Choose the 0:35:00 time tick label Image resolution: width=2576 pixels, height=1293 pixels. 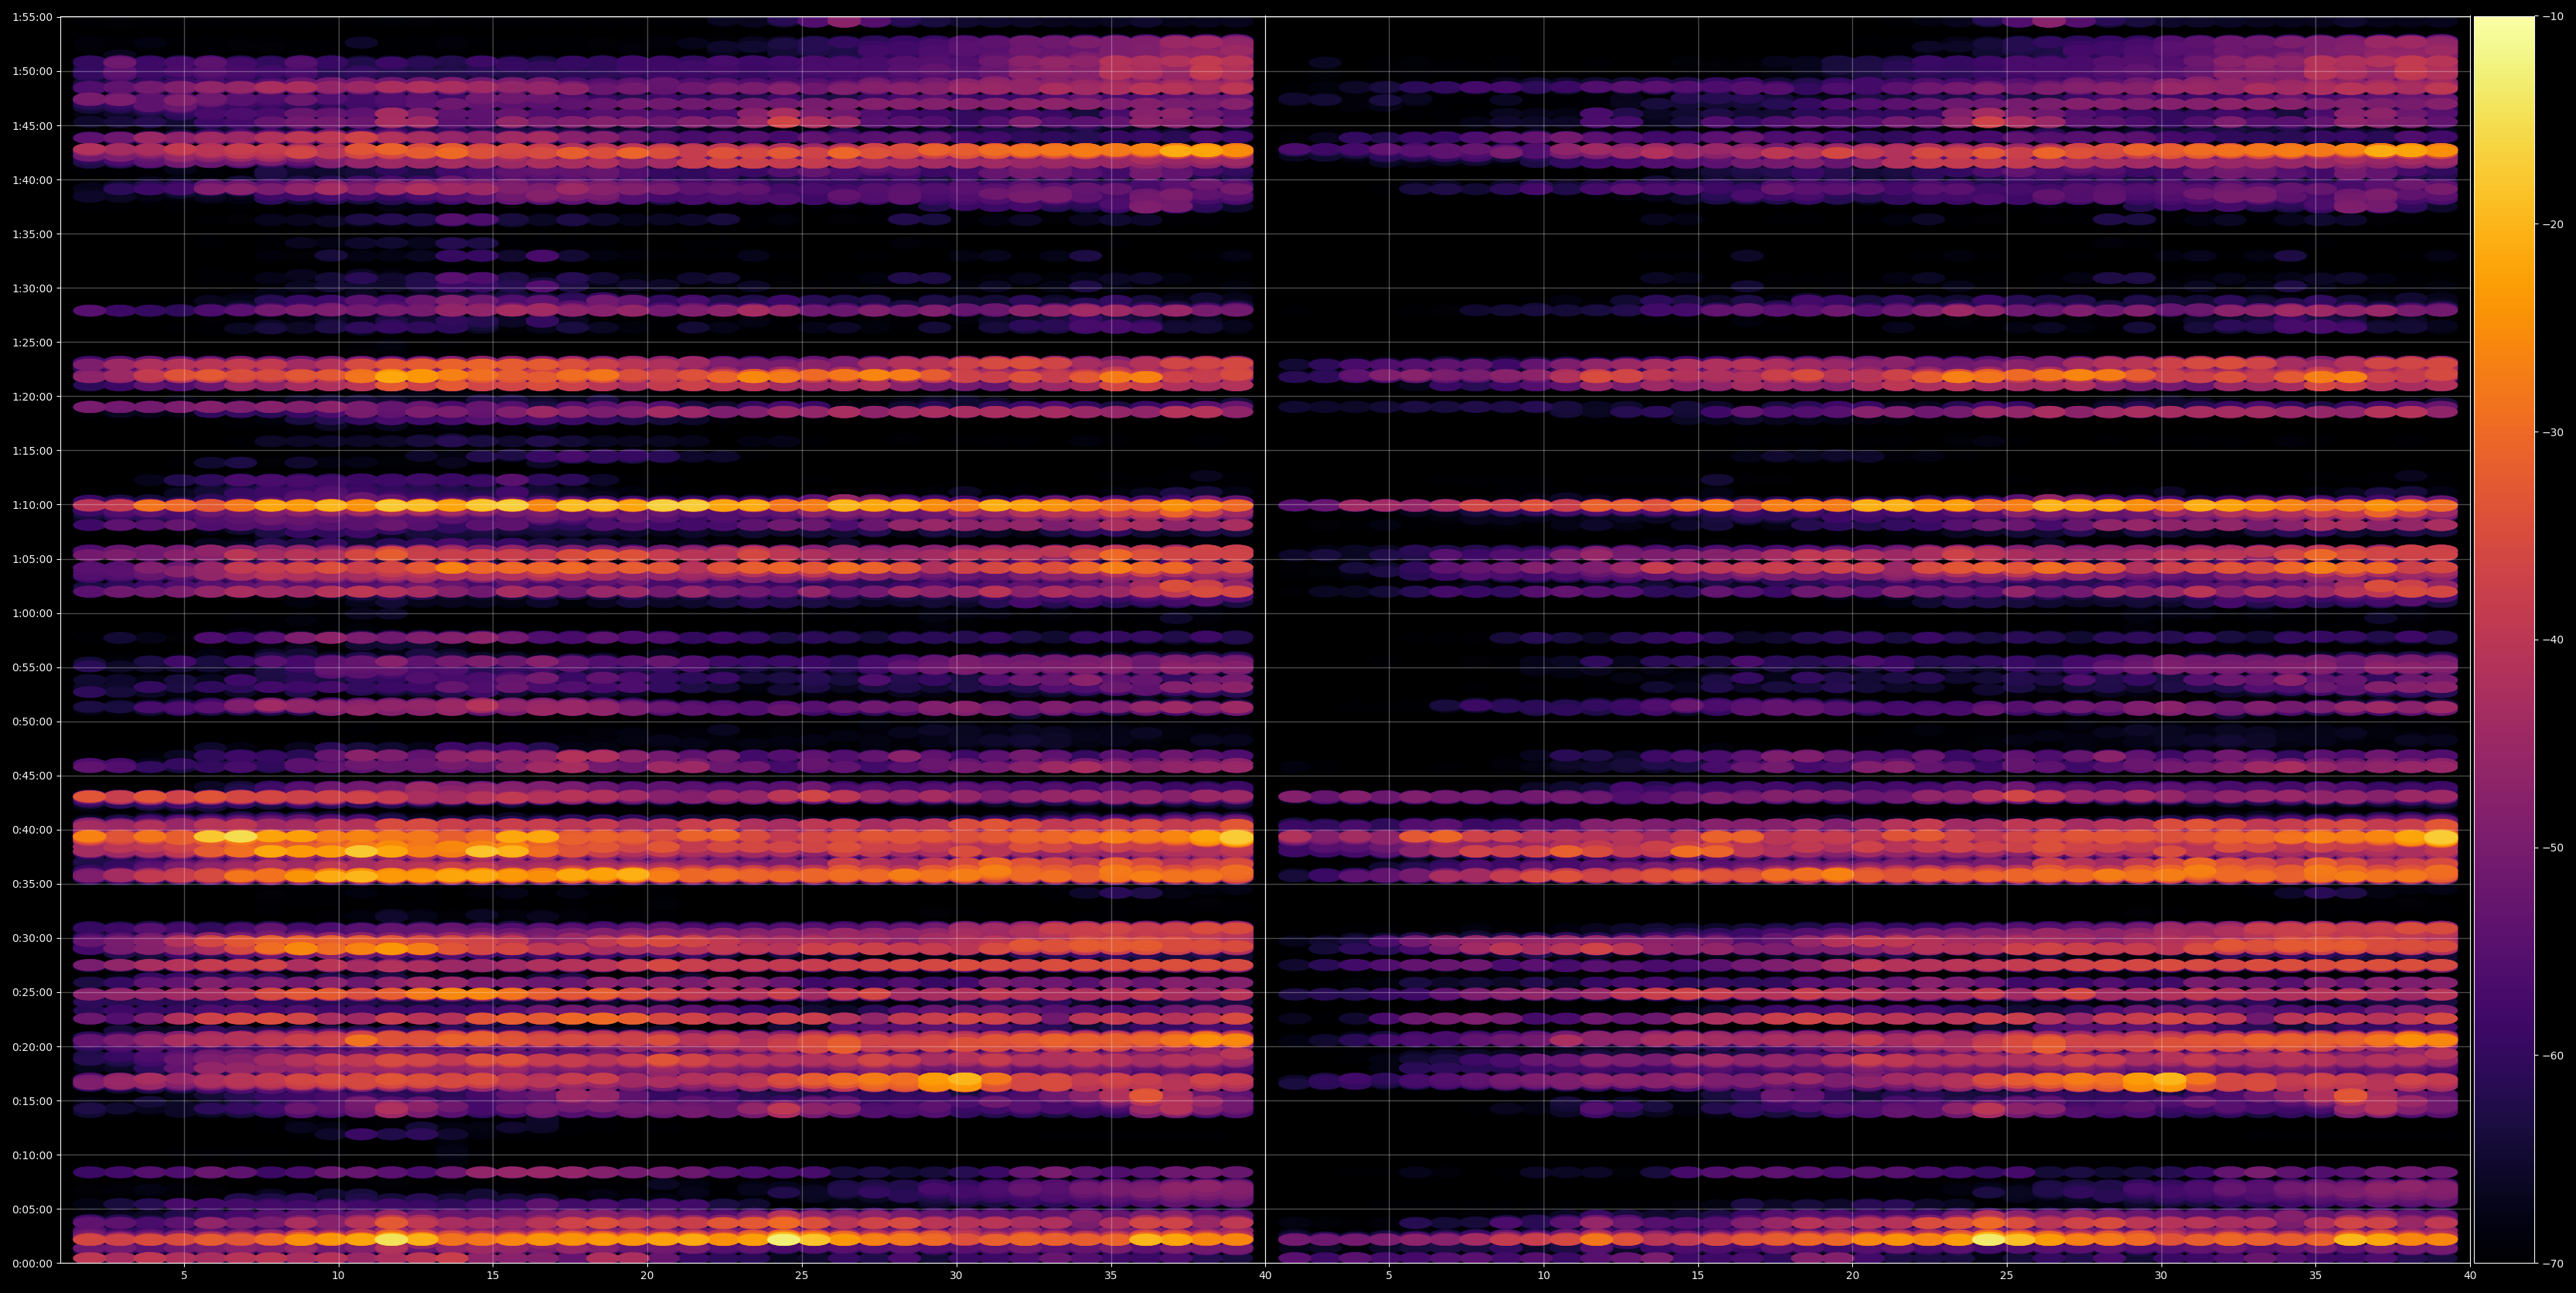tap(32, 884)
